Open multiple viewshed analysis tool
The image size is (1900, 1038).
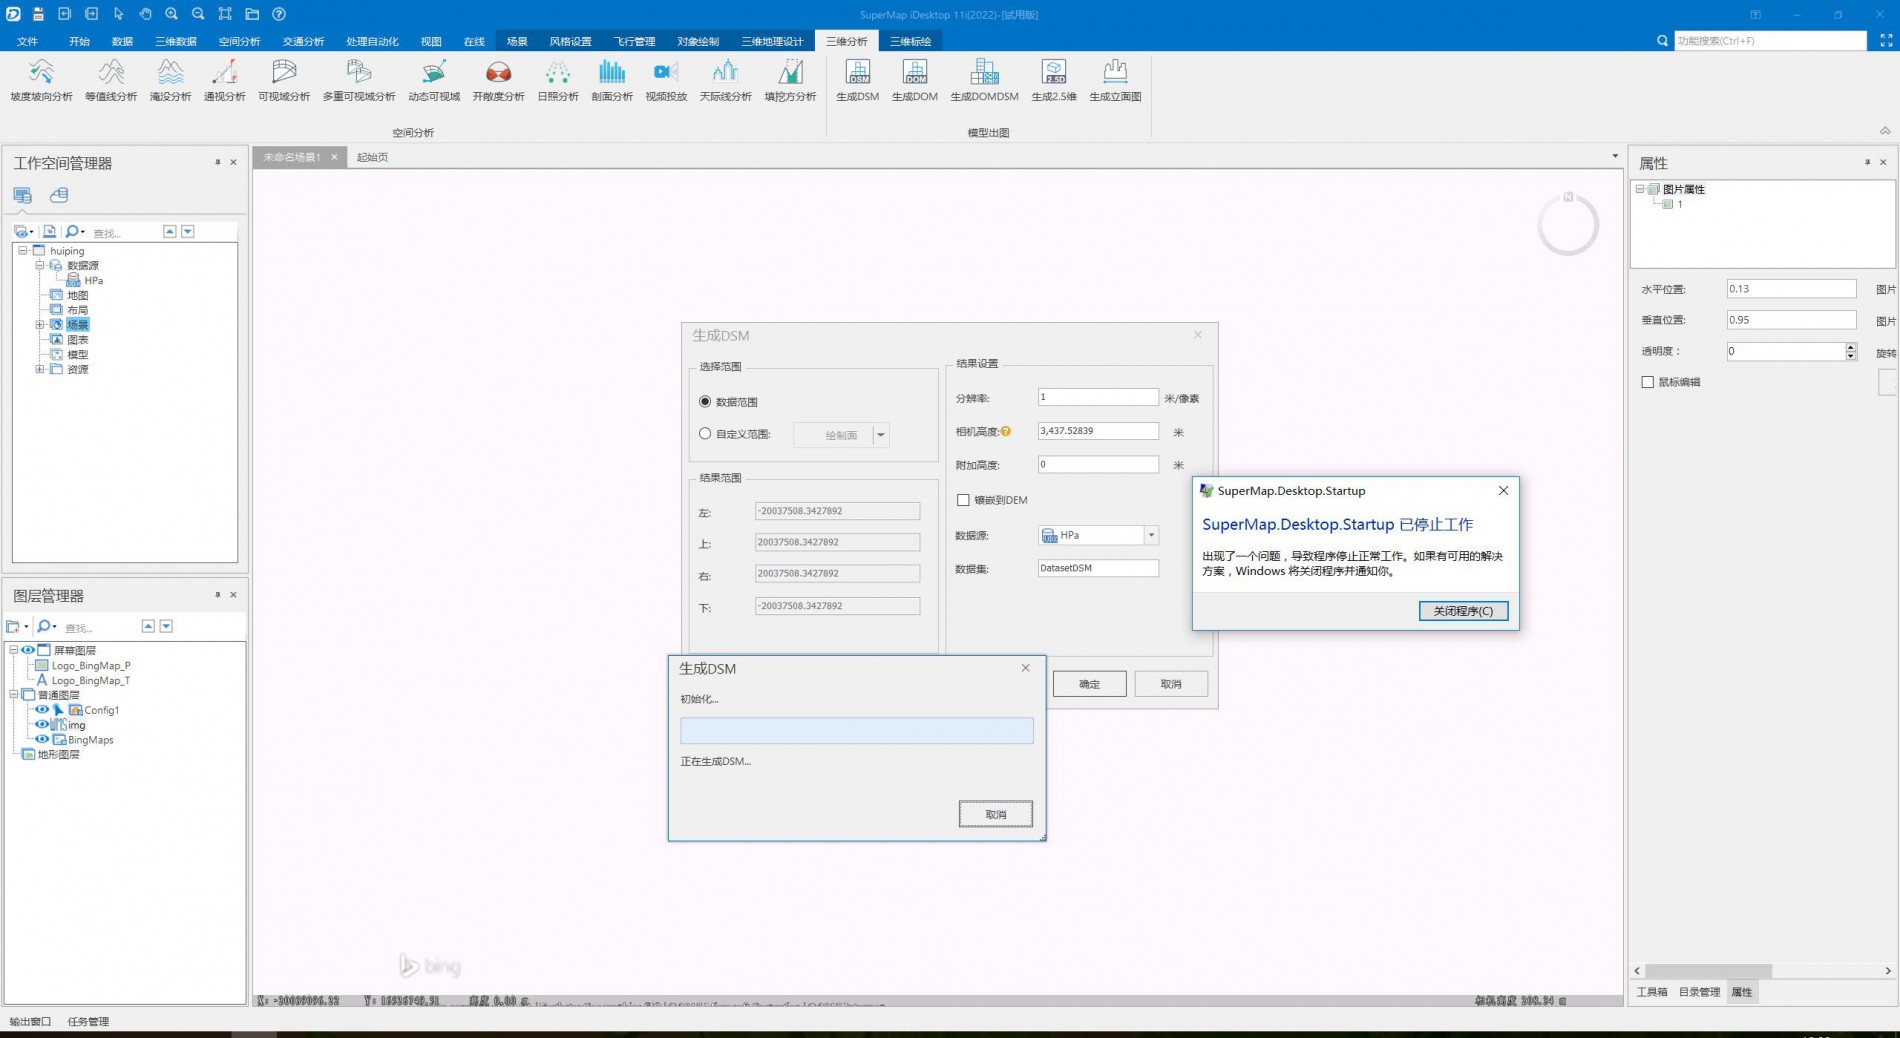(x=359, y=80)
